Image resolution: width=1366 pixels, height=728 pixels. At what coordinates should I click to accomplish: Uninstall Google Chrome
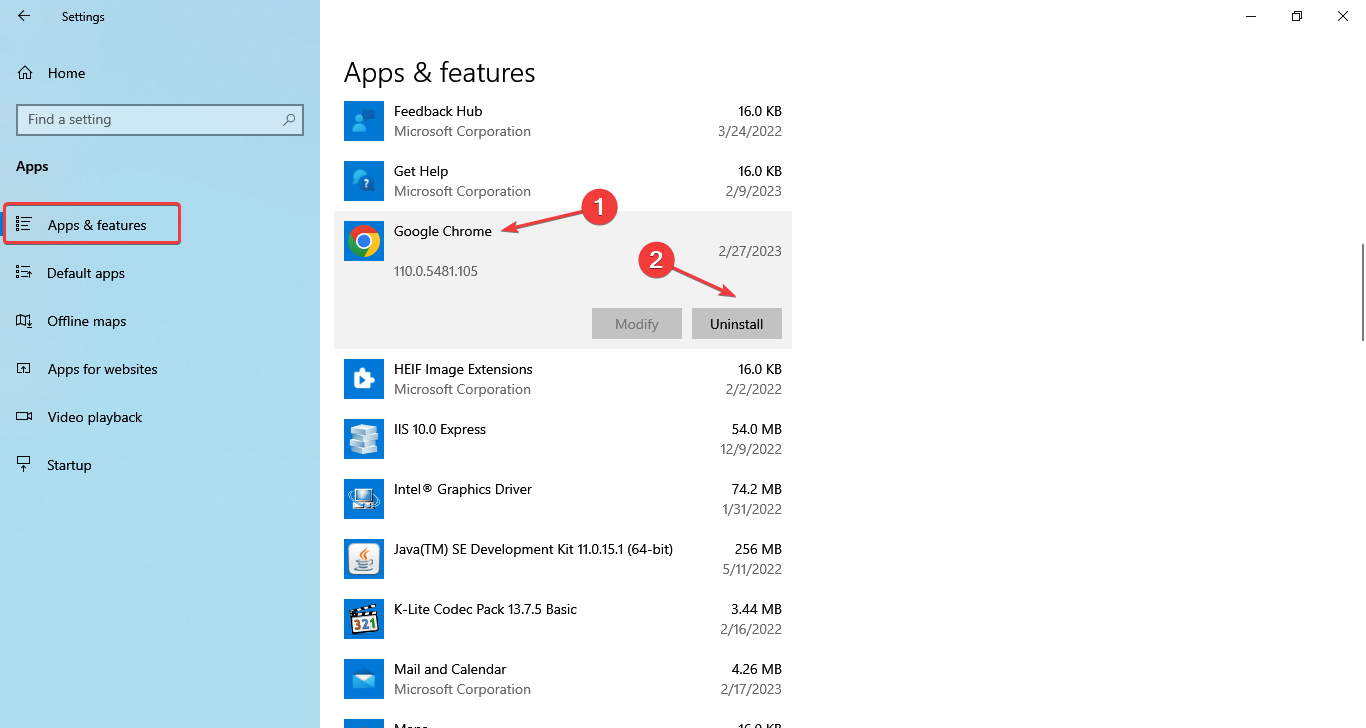click(736, 324)
